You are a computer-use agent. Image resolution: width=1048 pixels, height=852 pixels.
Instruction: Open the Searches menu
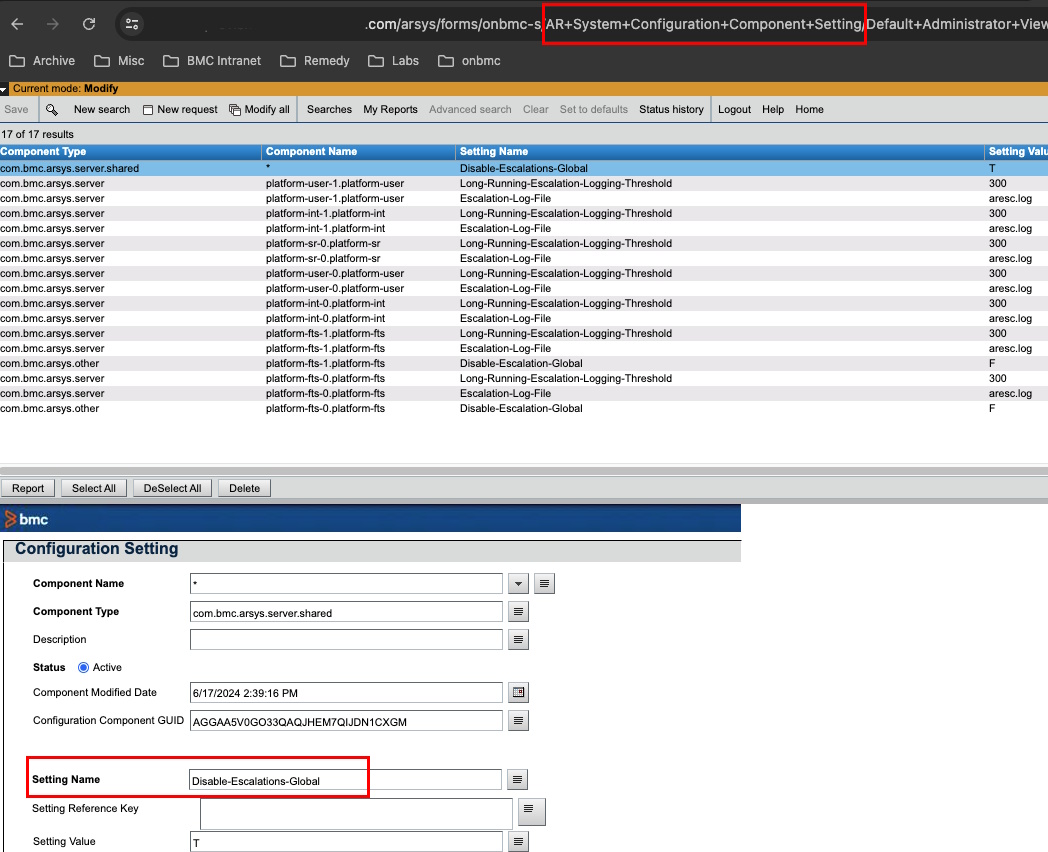(329, 110)
